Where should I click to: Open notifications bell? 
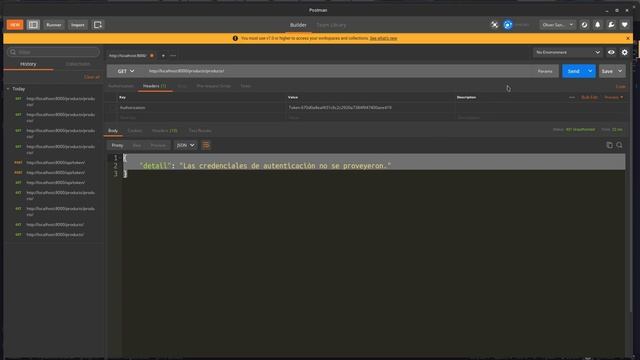click(598, 25)
